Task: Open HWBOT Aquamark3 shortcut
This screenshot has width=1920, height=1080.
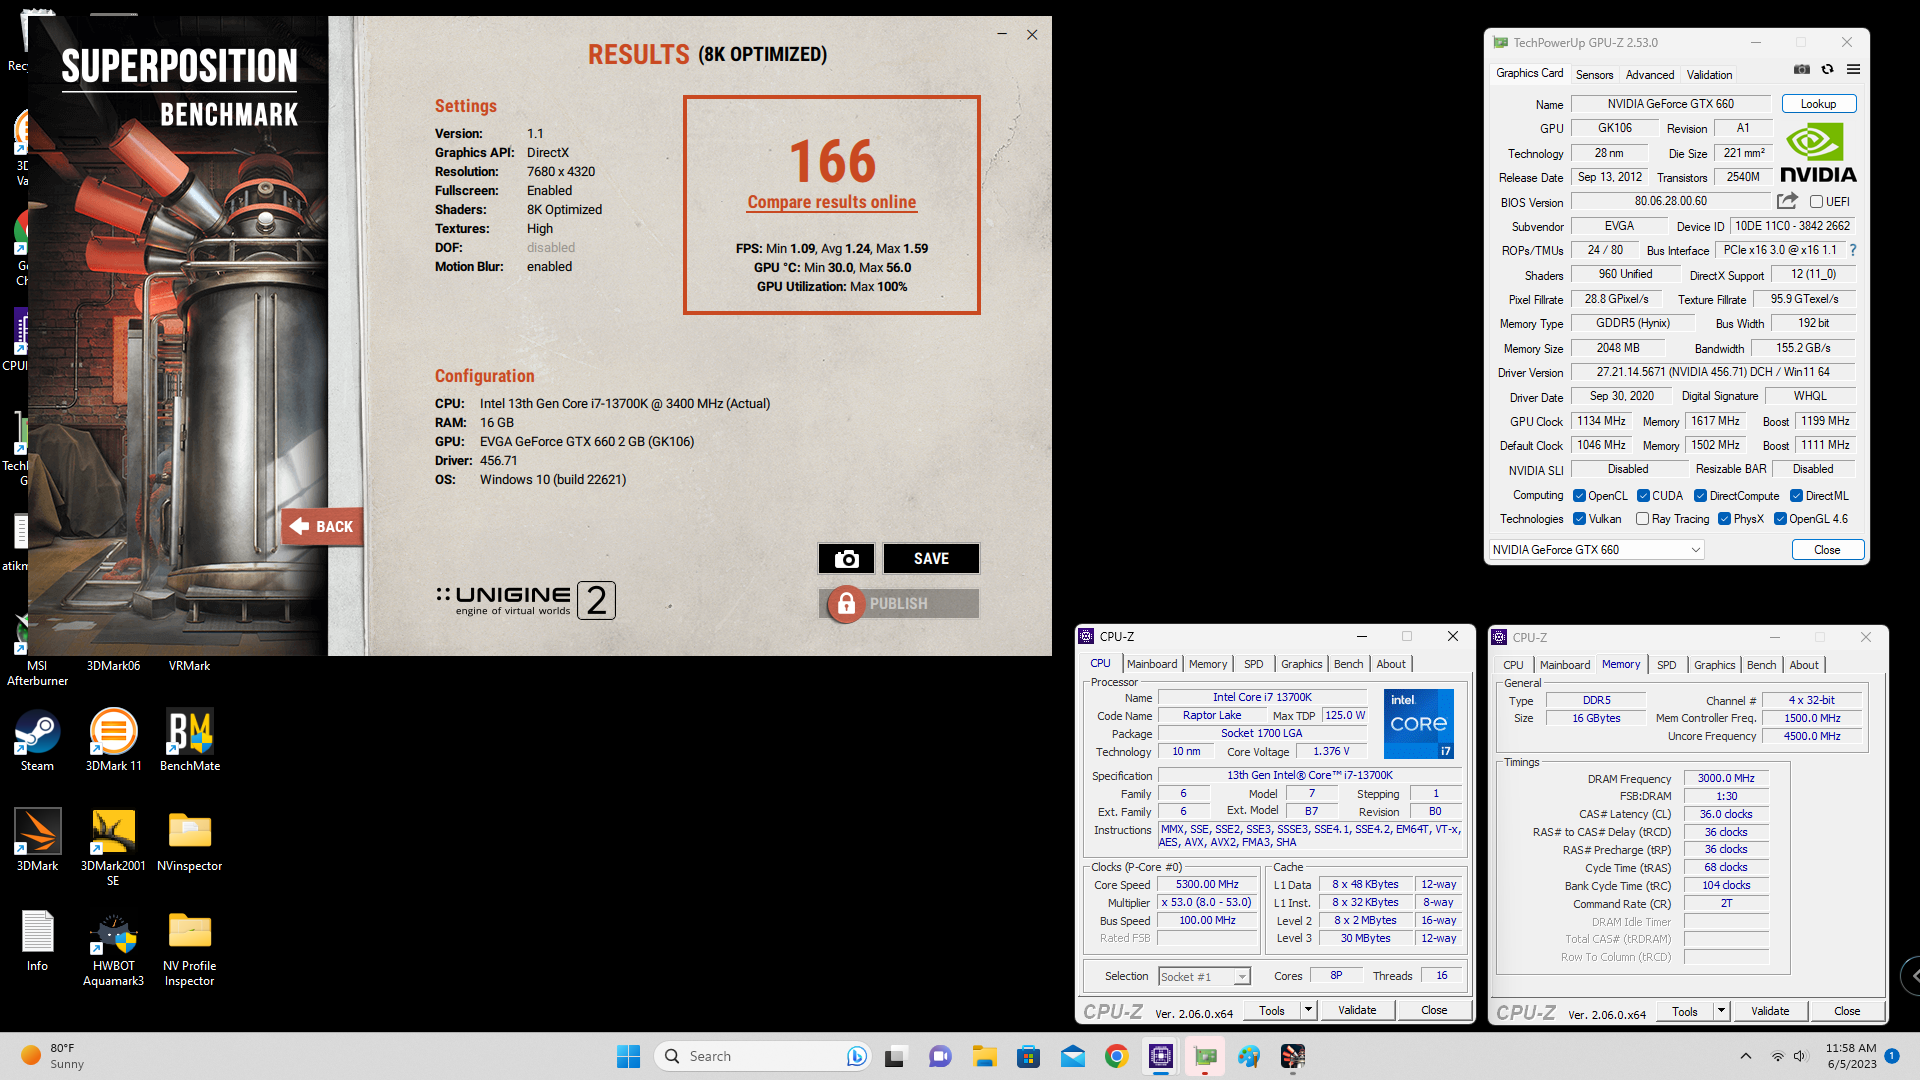Action: tap(113, 948)
